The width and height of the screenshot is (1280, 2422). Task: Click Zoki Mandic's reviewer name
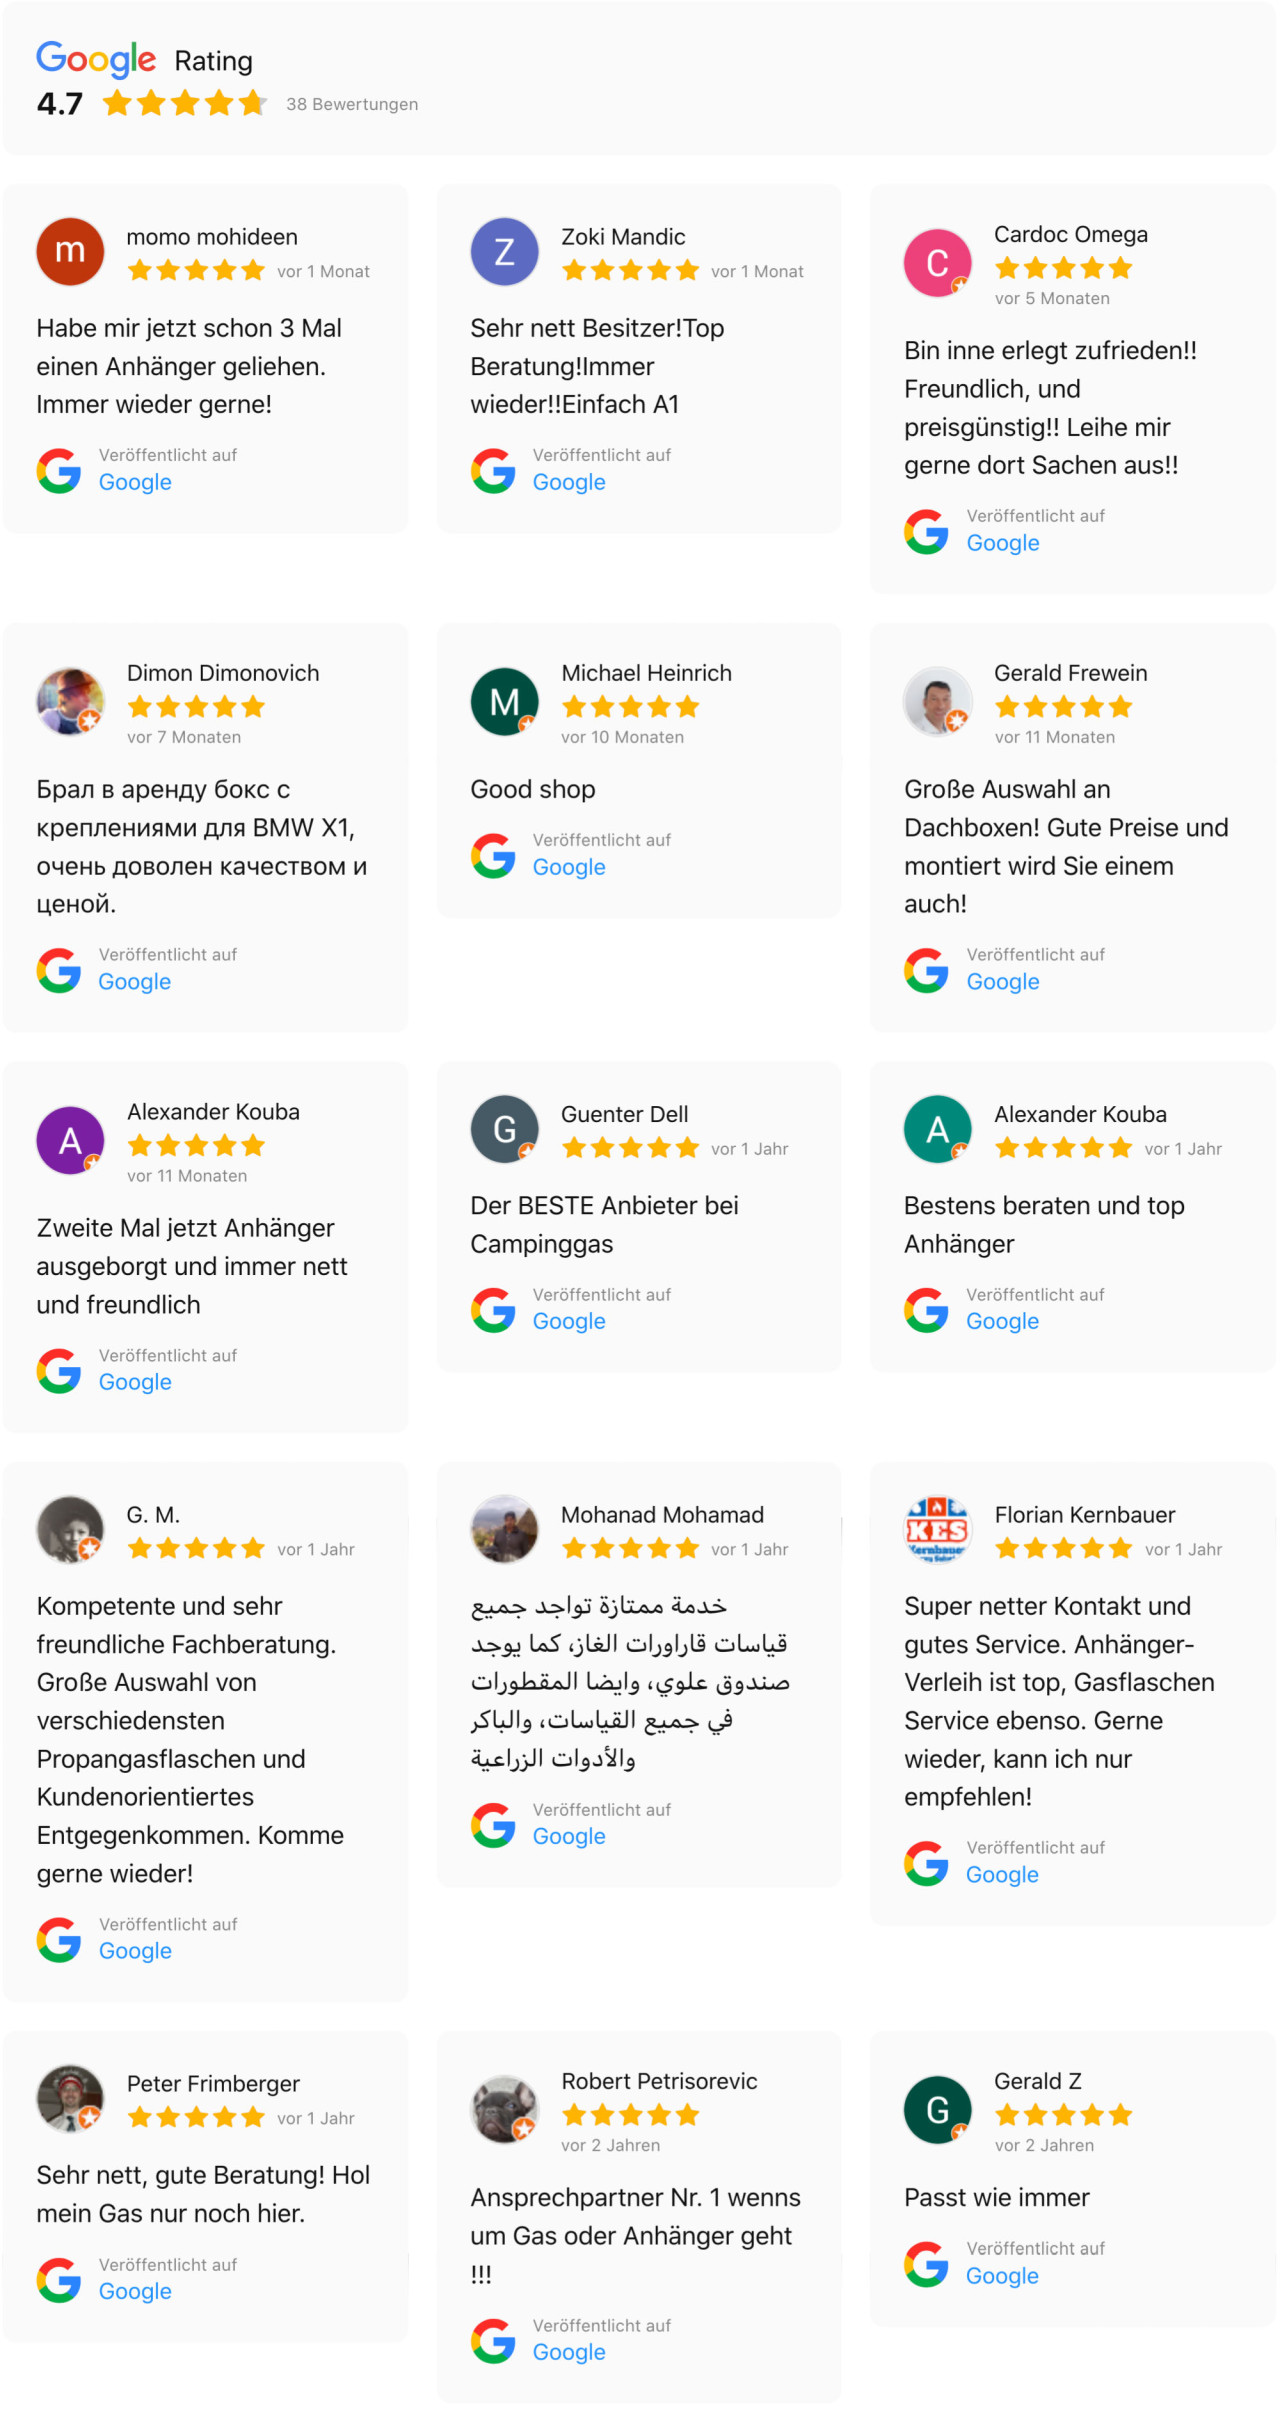[622, 237]
